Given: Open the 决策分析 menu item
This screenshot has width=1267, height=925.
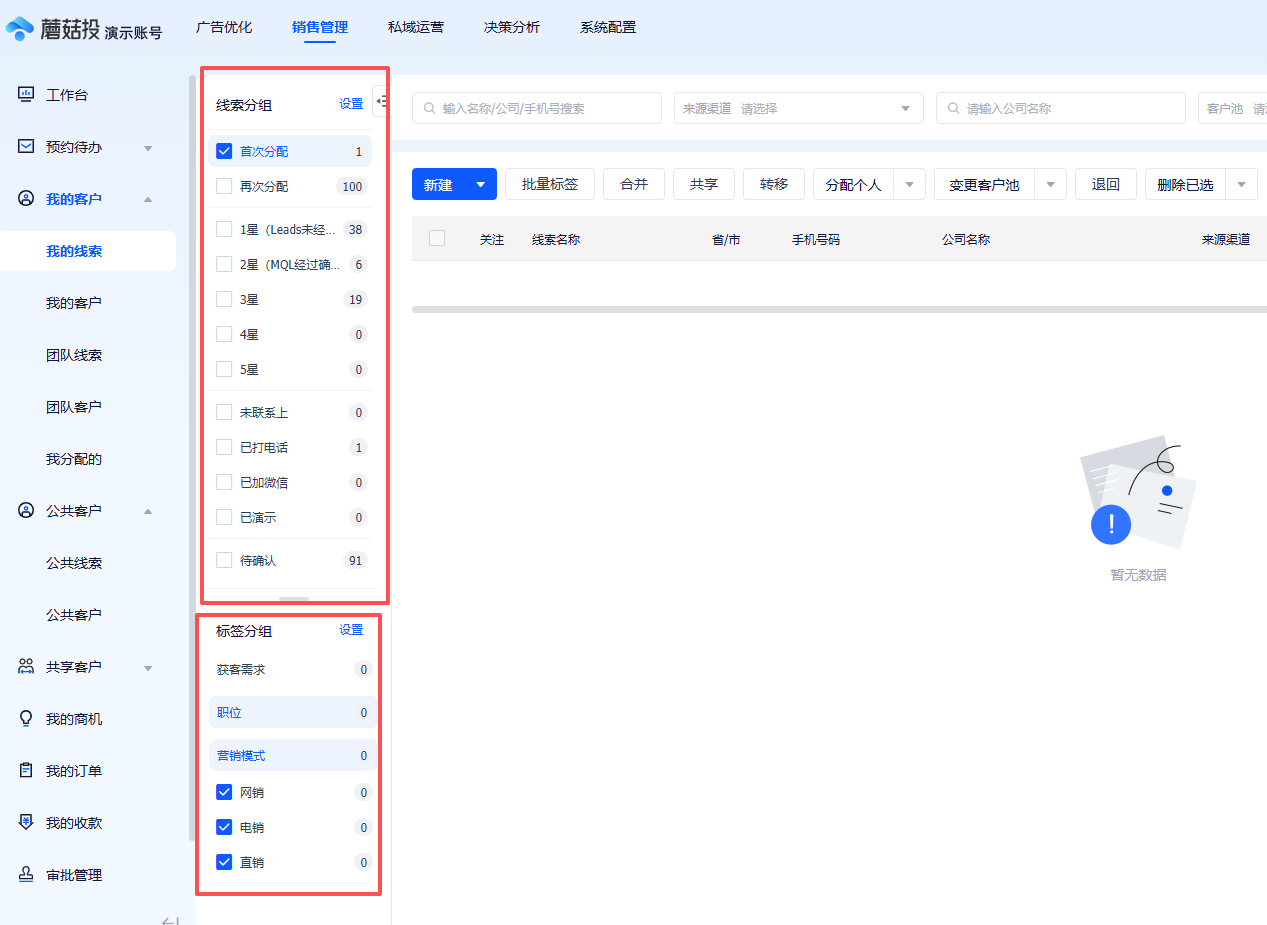Looking at the screenshot, I should tap(511, 27).
